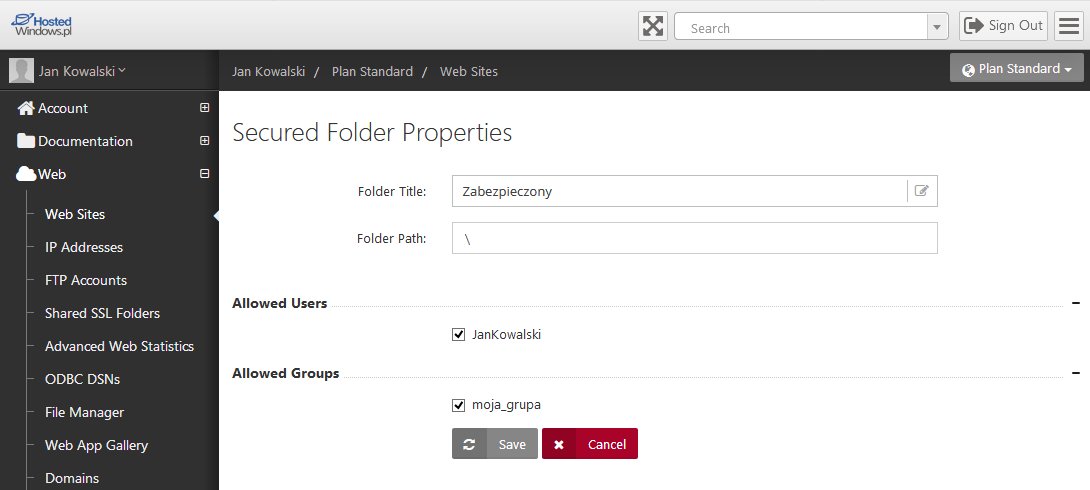
Task: Expand the Account section plus sign
Action: (x=204, y=108)
